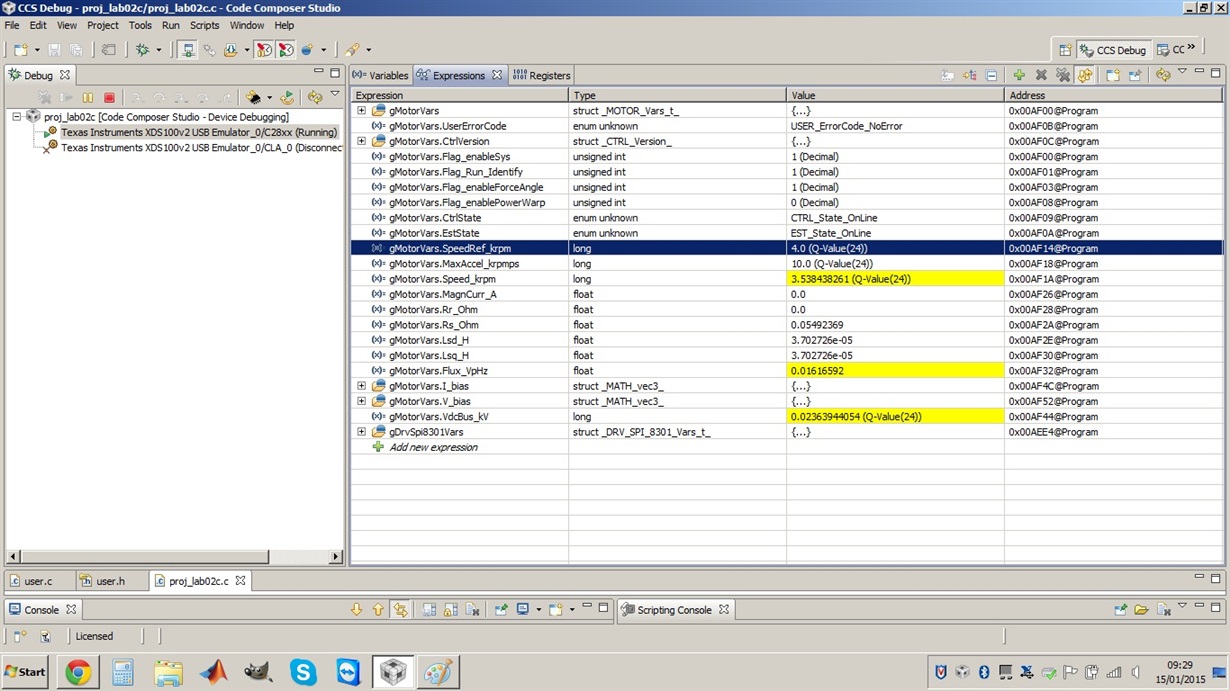The height and width of the screenshot is (691, 1230).
Task: Switch to the Registers tab
Action: click(x=541, y=75)
